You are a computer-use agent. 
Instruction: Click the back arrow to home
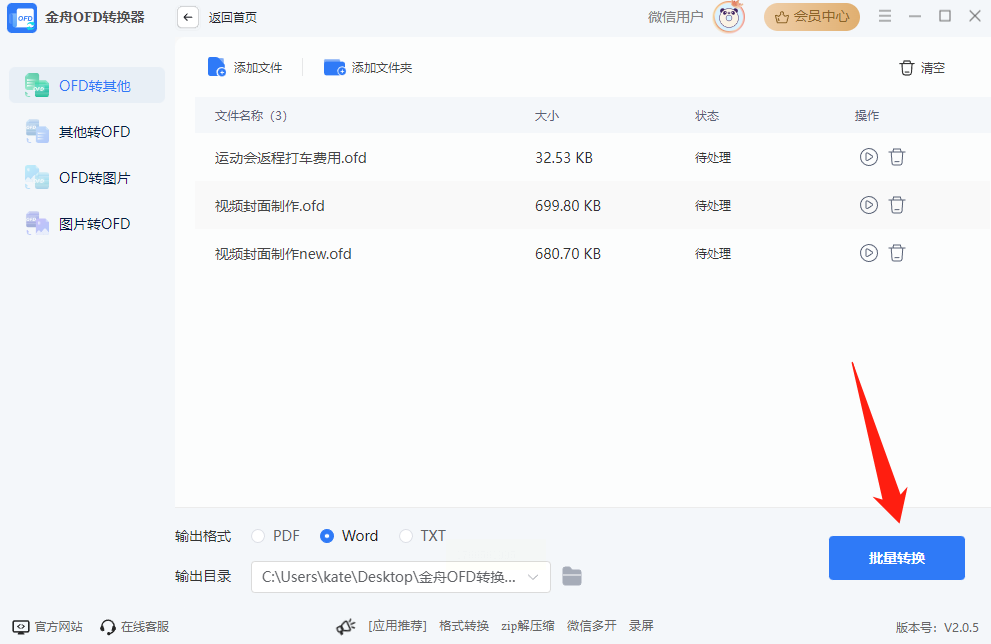click(x=188, y=18)
